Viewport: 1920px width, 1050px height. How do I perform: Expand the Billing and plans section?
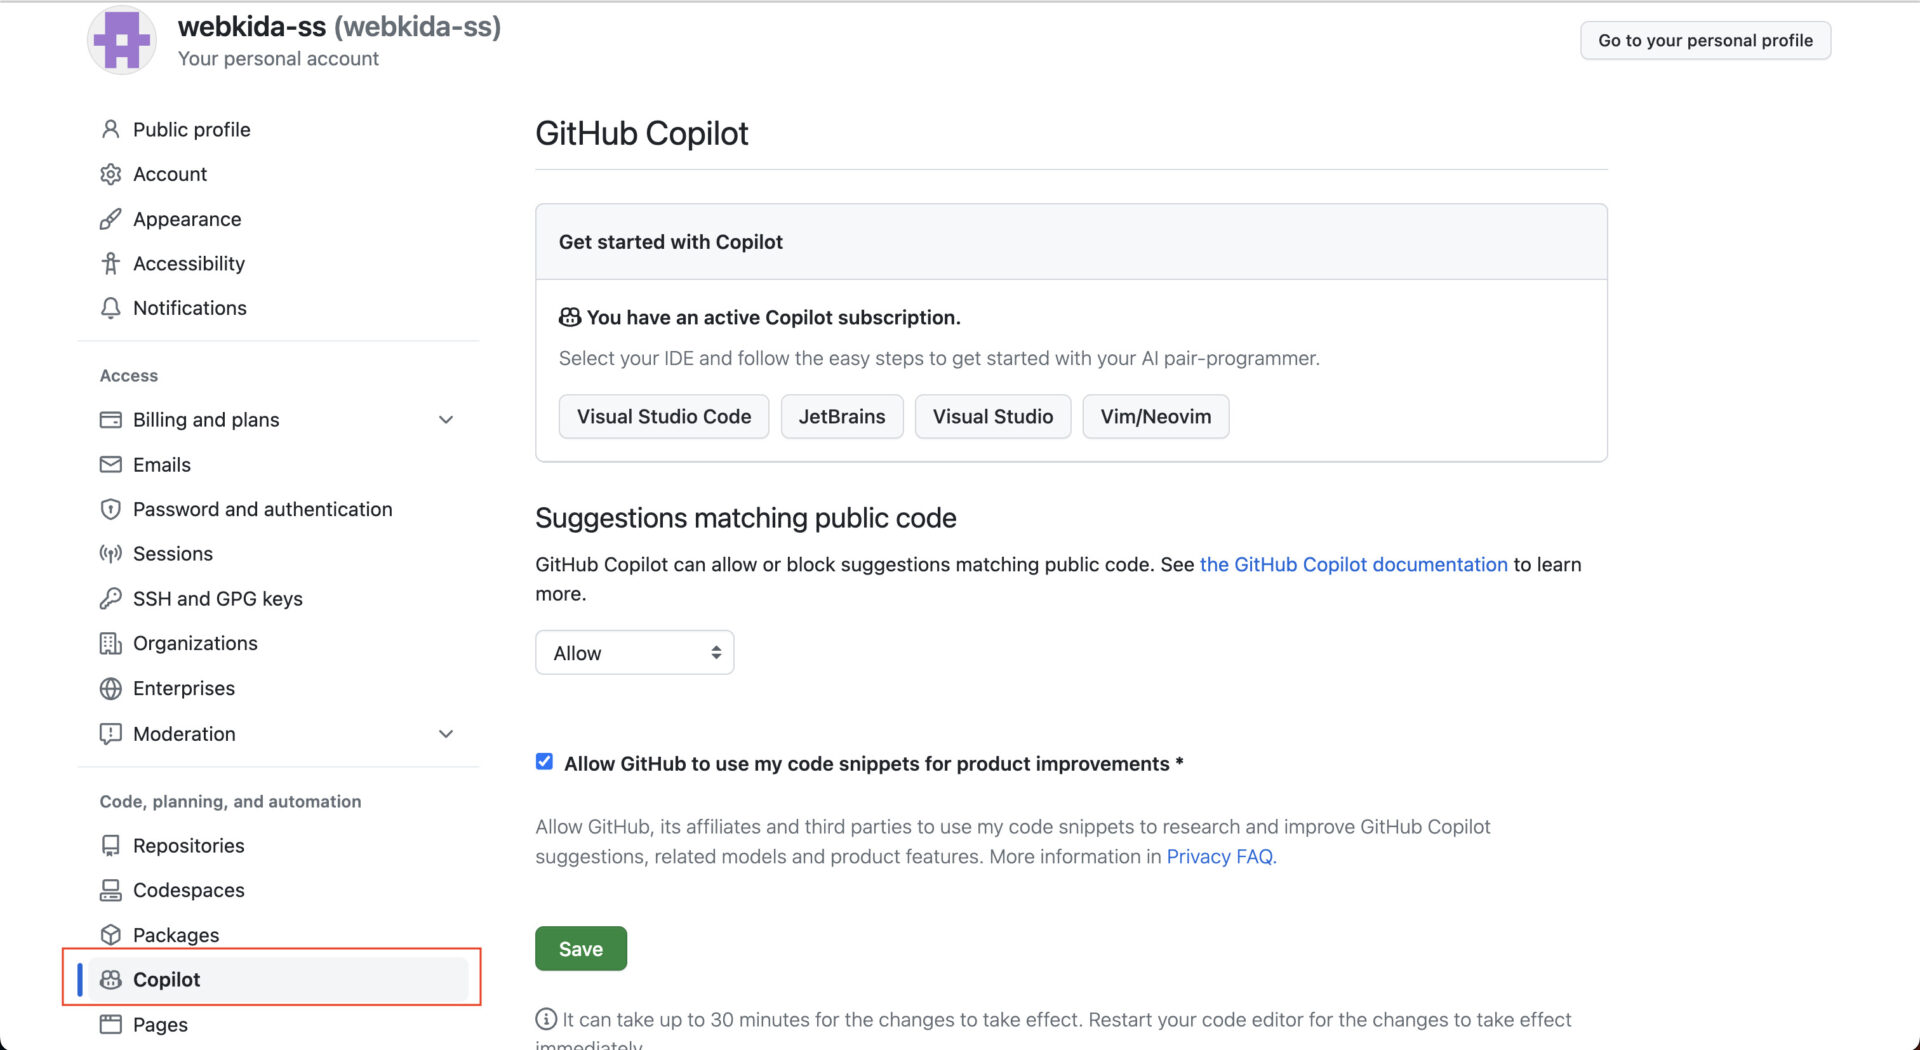446,420
